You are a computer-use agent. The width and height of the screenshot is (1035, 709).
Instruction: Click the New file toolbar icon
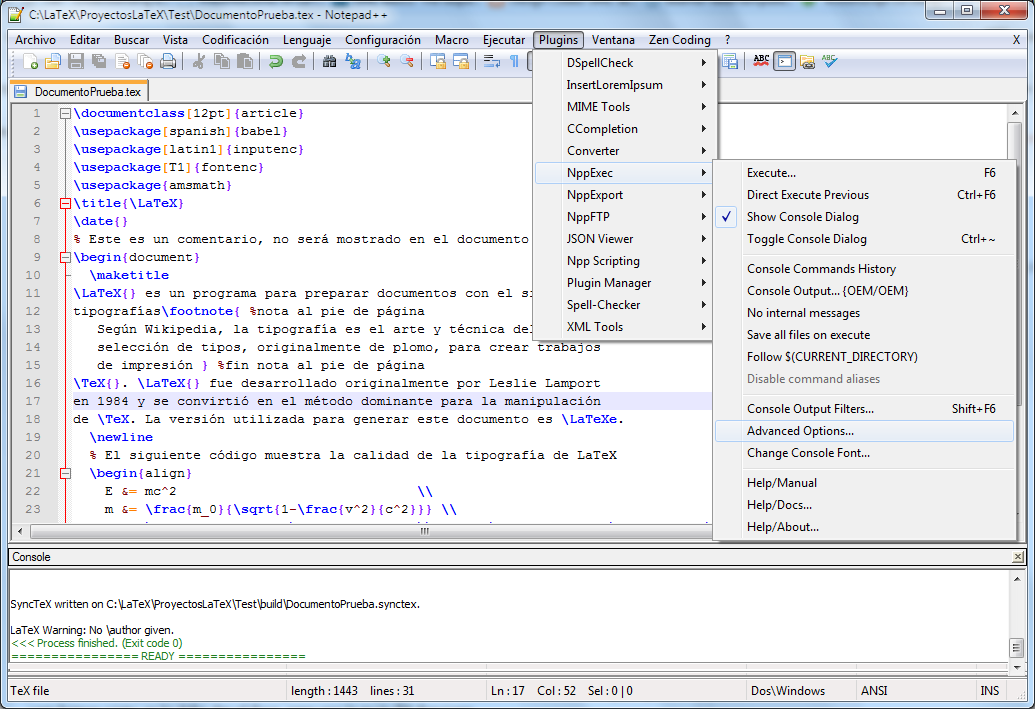tap(30, 62)
